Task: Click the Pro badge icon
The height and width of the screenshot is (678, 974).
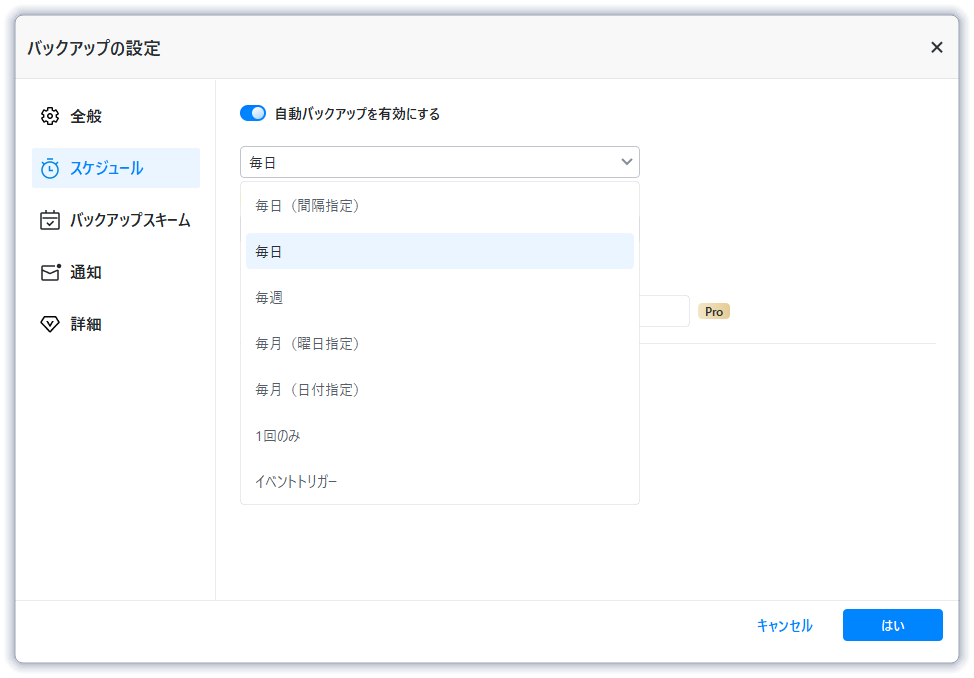Action: pyautogui.click(x=714, y=311)
